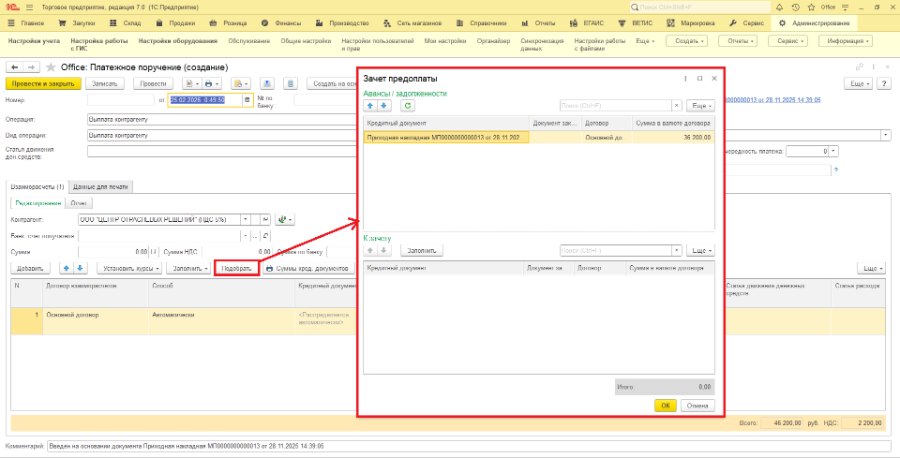900x458 pixels.
Task: Move the row down in the contracts table
Action: [80, 268]
